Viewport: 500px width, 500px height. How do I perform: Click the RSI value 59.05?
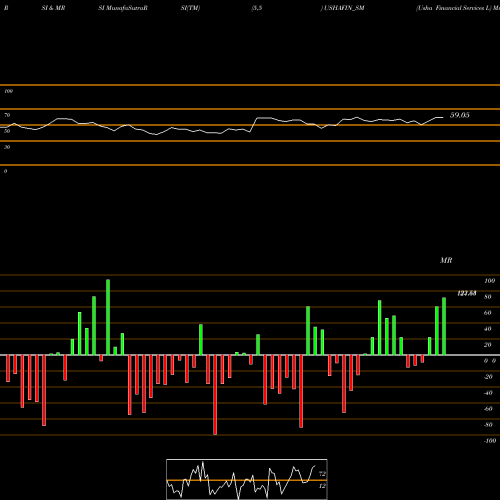(x=460, y=115)
